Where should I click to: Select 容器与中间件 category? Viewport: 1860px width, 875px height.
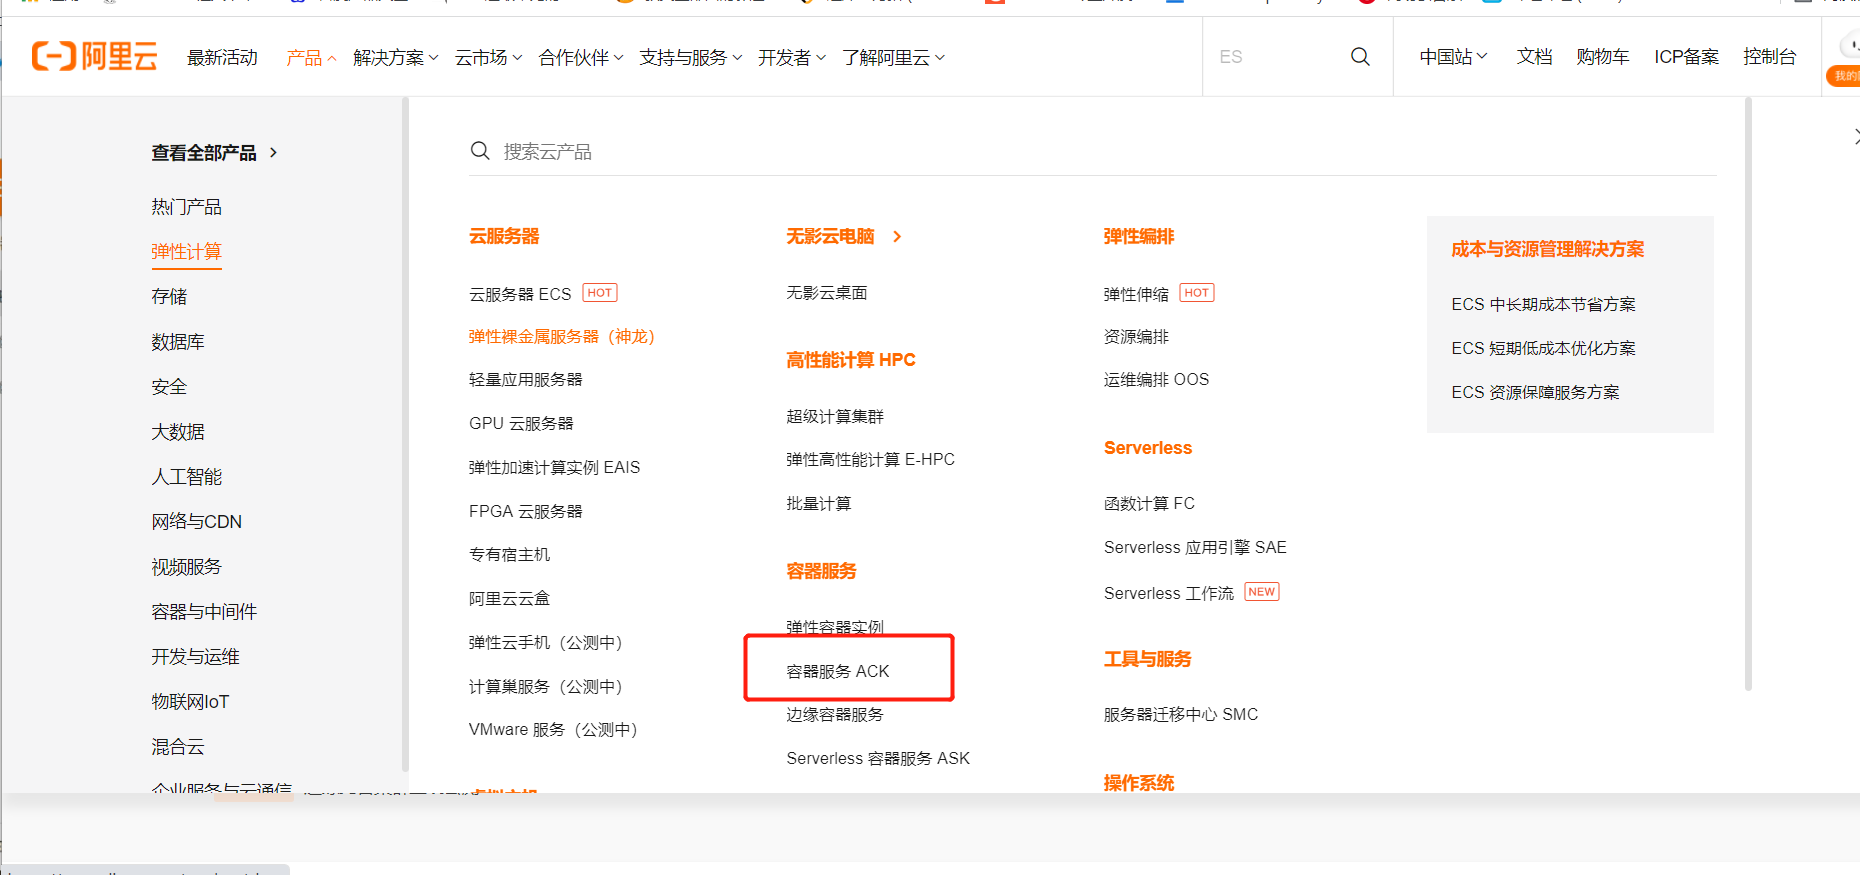(x=204, y=612)
